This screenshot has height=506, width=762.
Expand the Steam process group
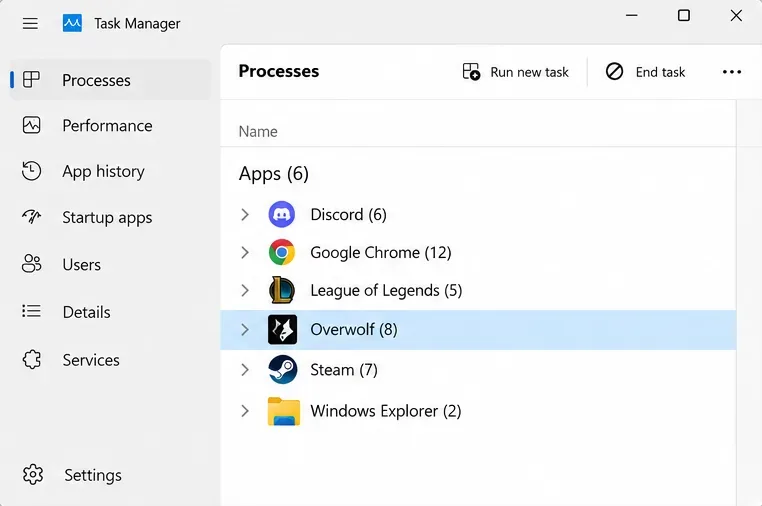[245, 369]
